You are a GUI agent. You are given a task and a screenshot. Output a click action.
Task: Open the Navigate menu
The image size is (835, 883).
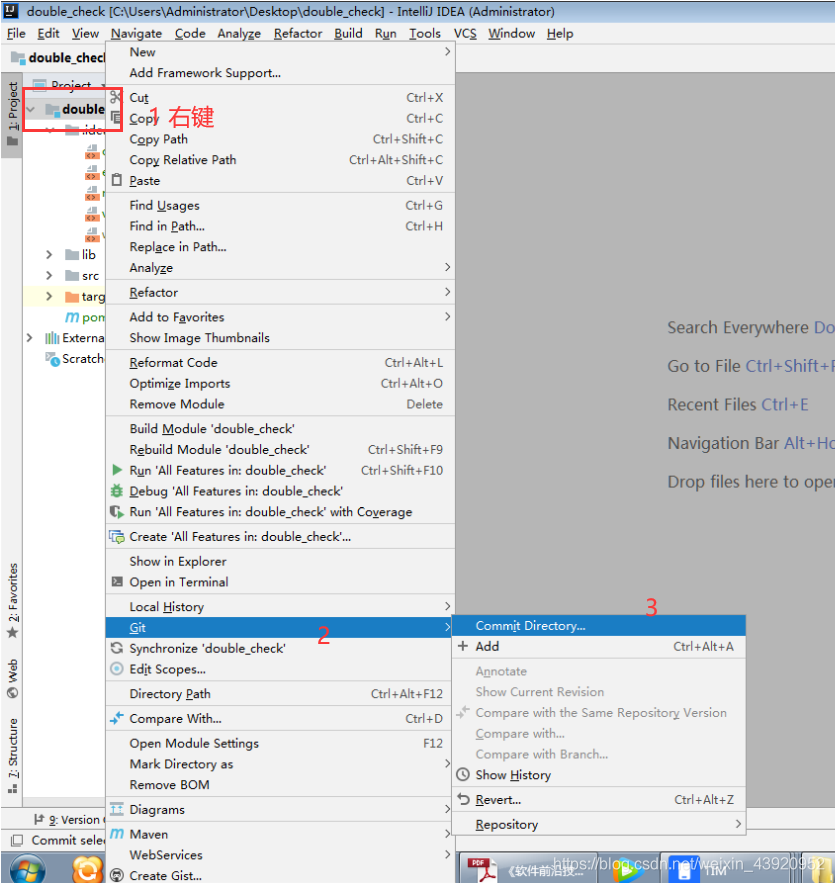[x=136, y=34]
